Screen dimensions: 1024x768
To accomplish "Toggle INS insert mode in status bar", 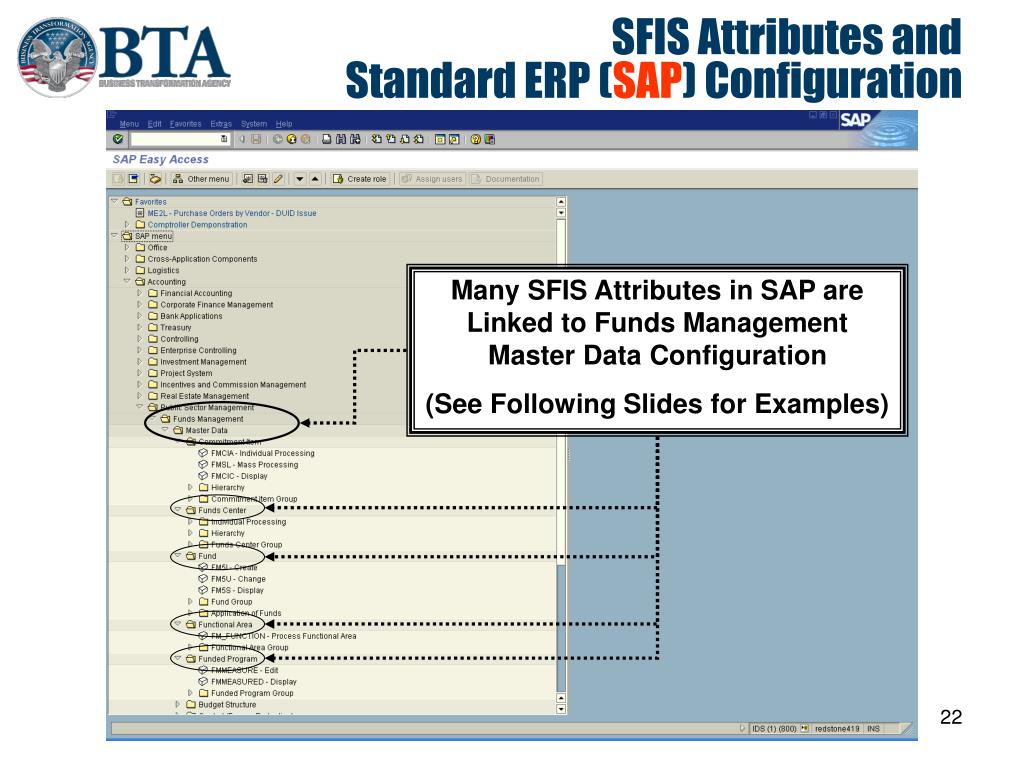I will click(873, 728).
